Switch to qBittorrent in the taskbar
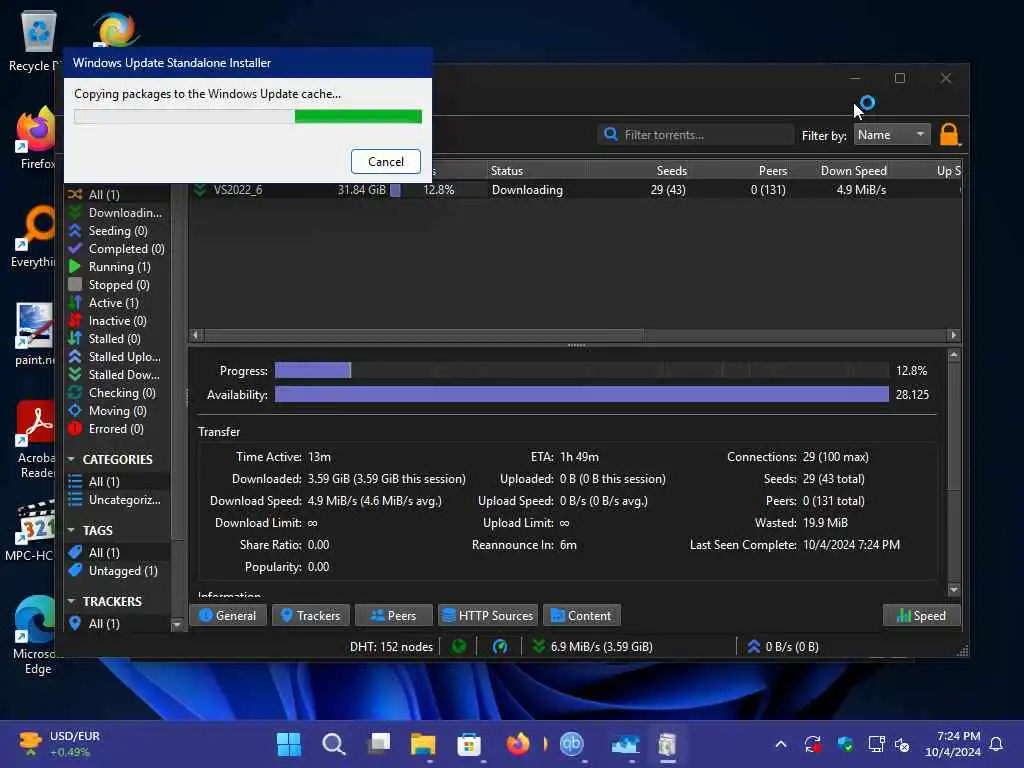 (x=571, y=744)
